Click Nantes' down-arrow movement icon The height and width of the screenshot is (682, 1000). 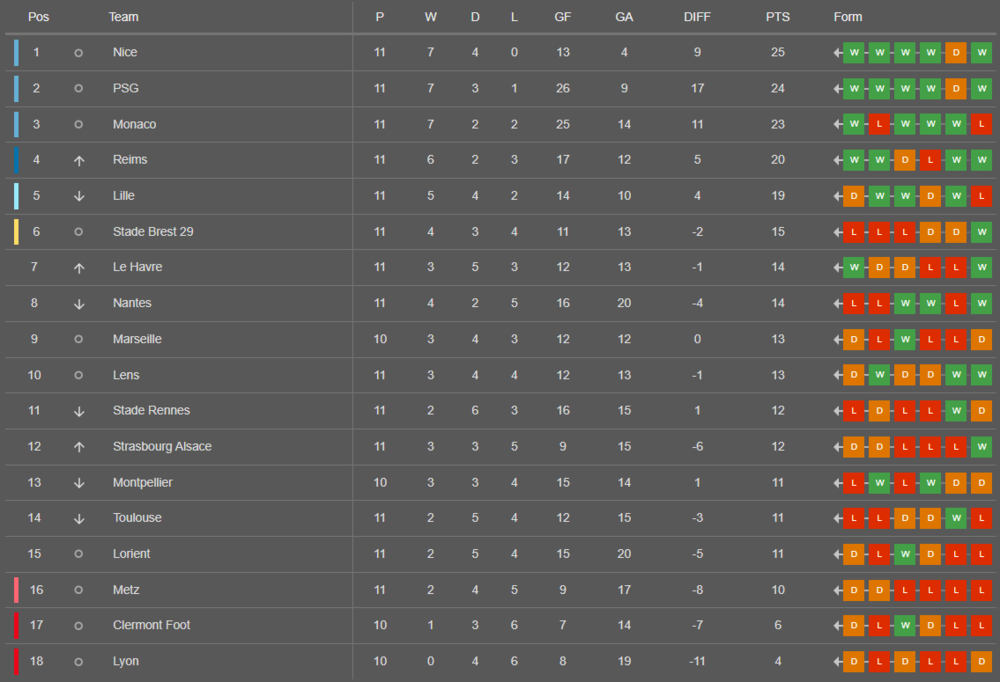pyautogui.click(x=78, y=304)
